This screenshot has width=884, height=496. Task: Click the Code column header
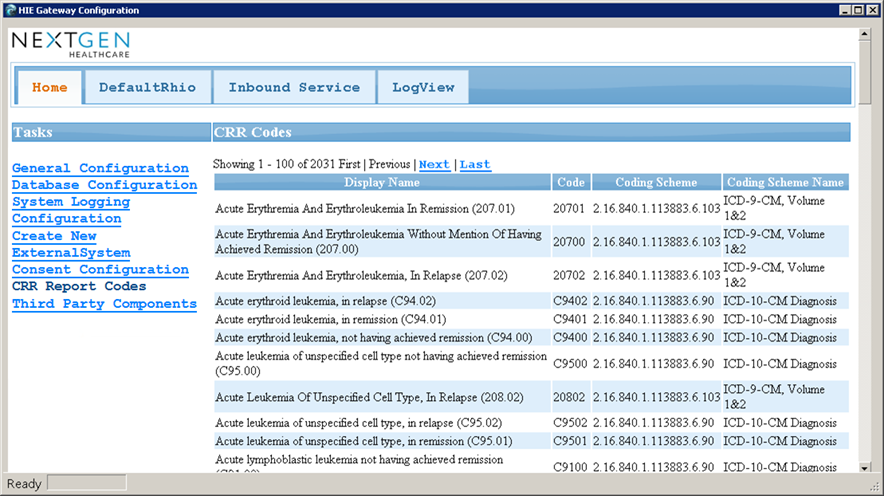[x=571, y=182]
